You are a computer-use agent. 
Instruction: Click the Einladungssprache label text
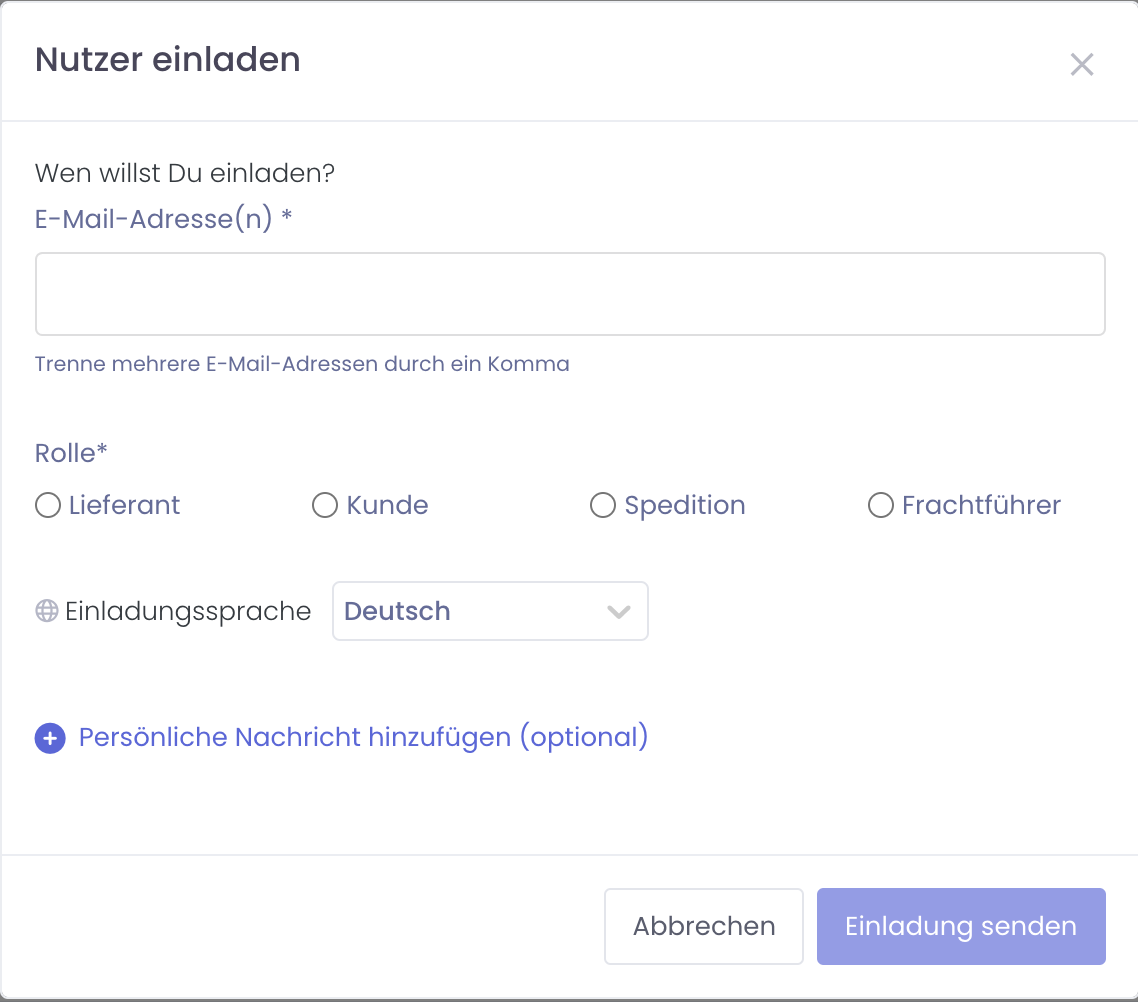pos(188,611)
